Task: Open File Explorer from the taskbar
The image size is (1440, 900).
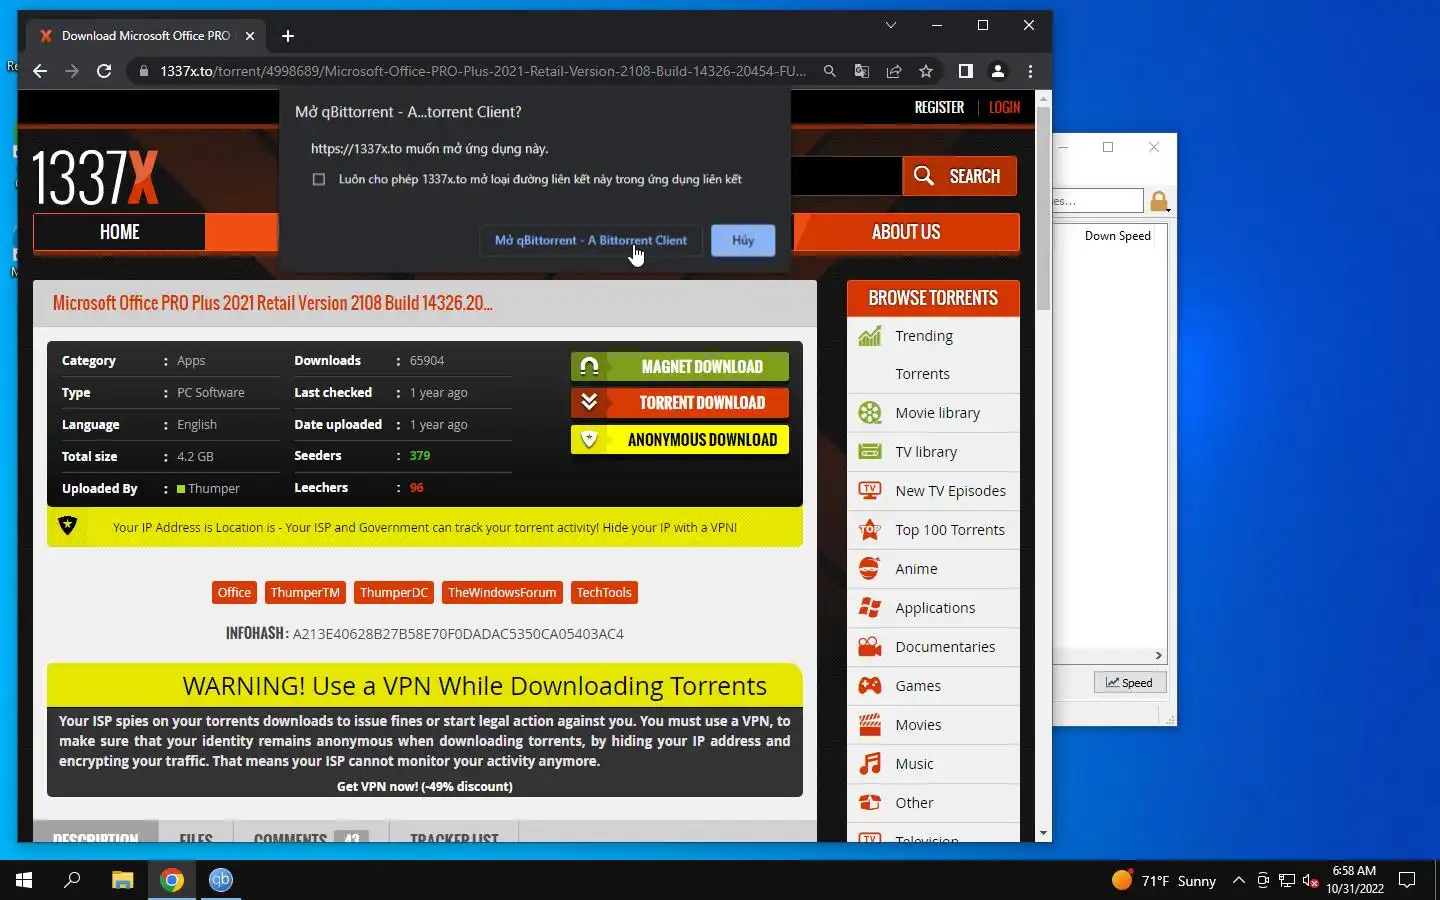Action: coord(122,880)
